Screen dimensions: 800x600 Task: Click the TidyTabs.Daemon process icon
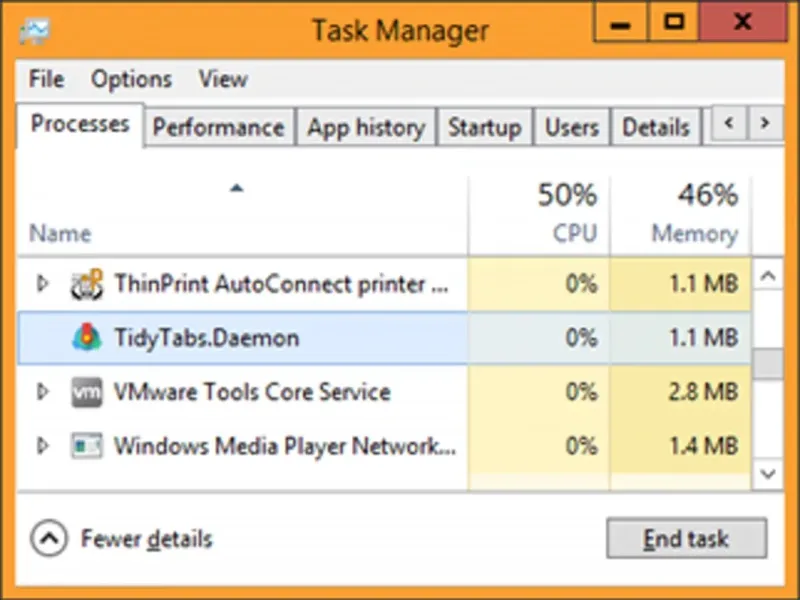pos(87,338)
